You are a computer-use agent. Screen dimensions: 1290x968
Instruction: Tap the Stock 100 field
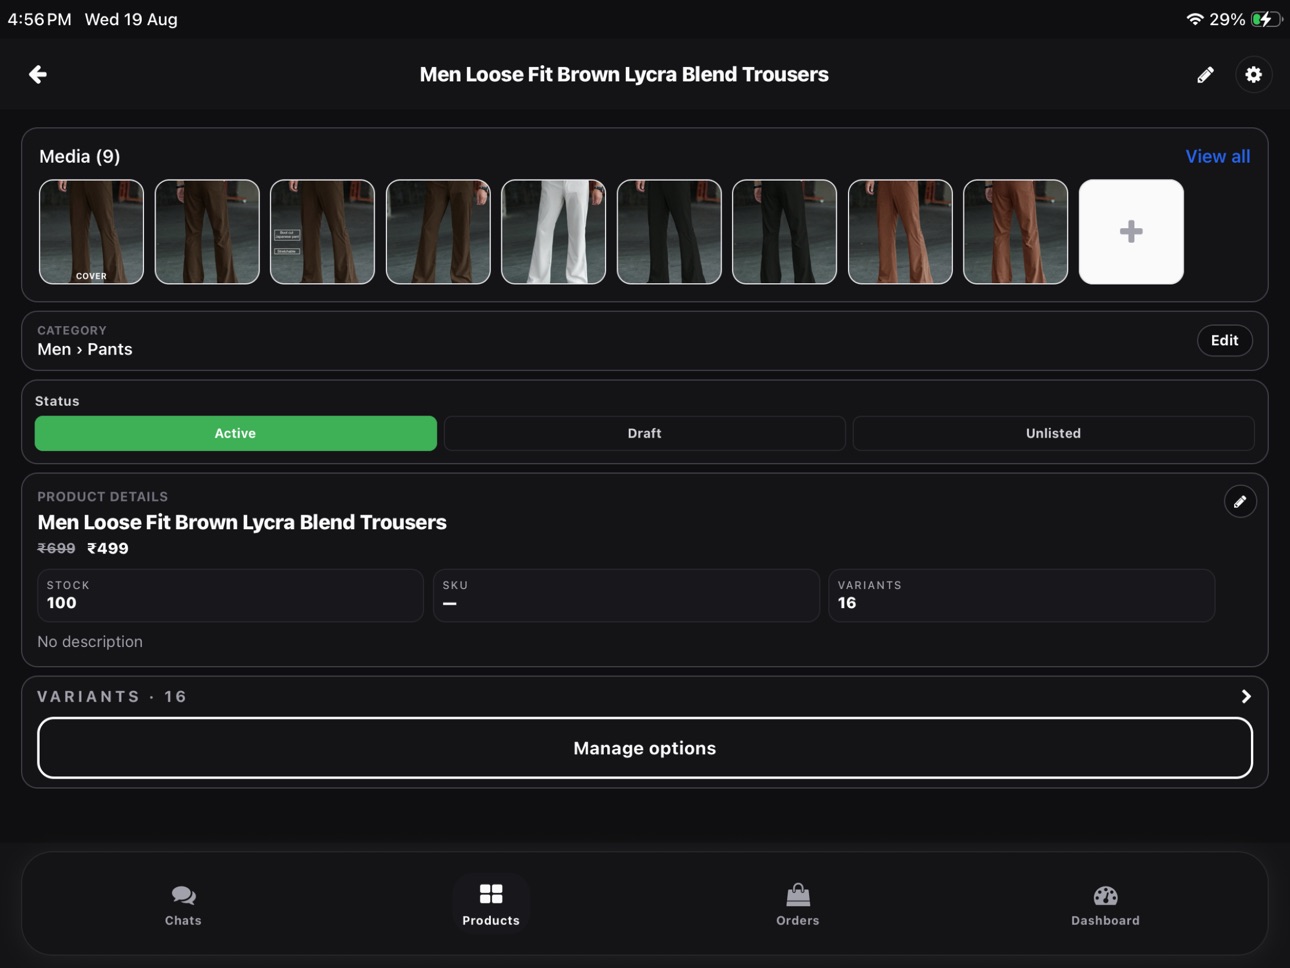(230, 595)
